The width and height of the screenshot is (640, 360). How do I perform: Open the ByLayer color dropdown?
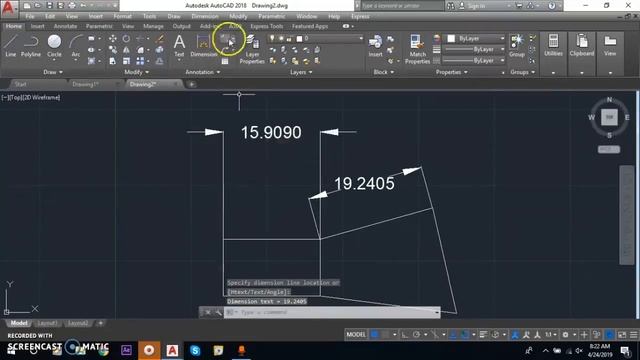[476, 38]
